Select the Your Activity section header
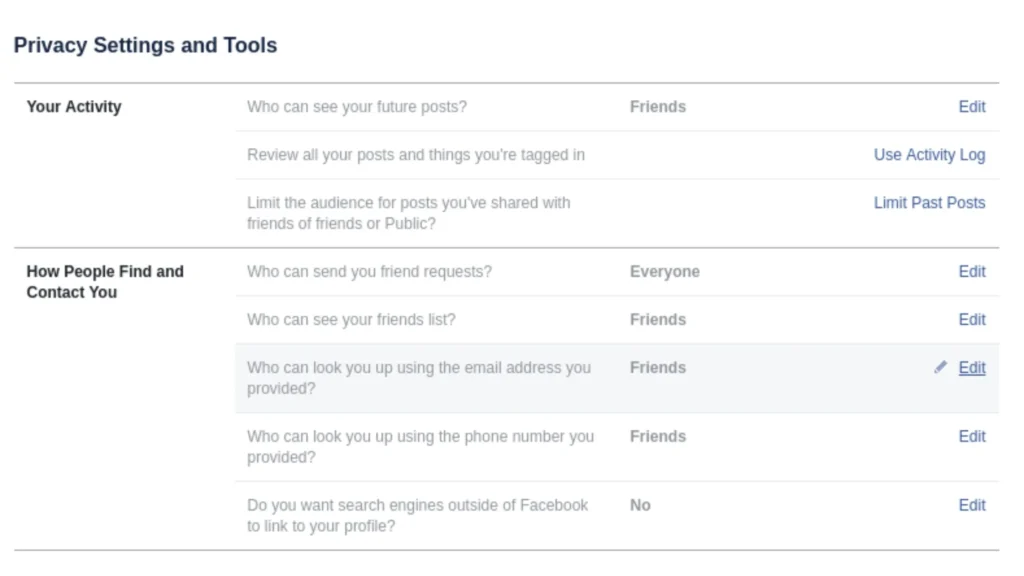 73,106
